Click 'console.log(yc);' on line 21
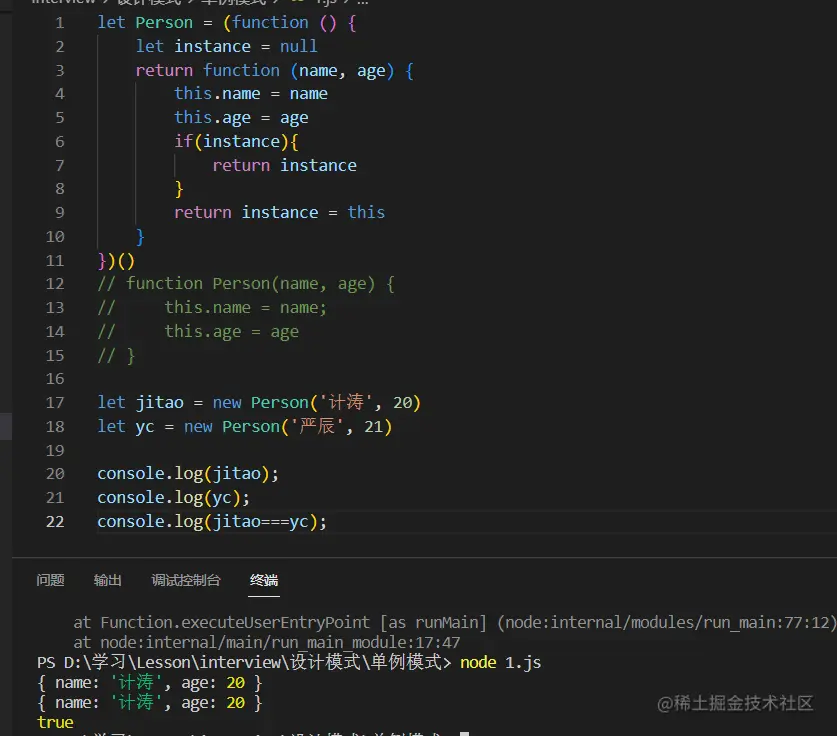Viewport: 837px width, 736px height. tap(173, 497)
